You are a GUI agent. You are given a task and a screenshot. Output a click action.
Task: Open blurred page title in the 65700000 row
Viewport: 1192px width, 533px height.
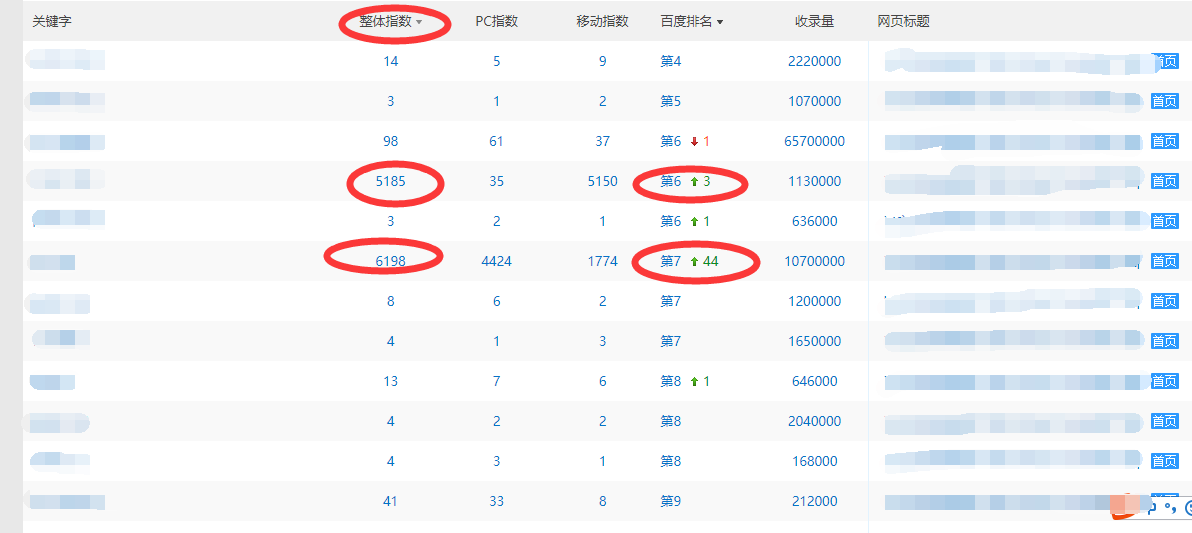coord(1013,141)
